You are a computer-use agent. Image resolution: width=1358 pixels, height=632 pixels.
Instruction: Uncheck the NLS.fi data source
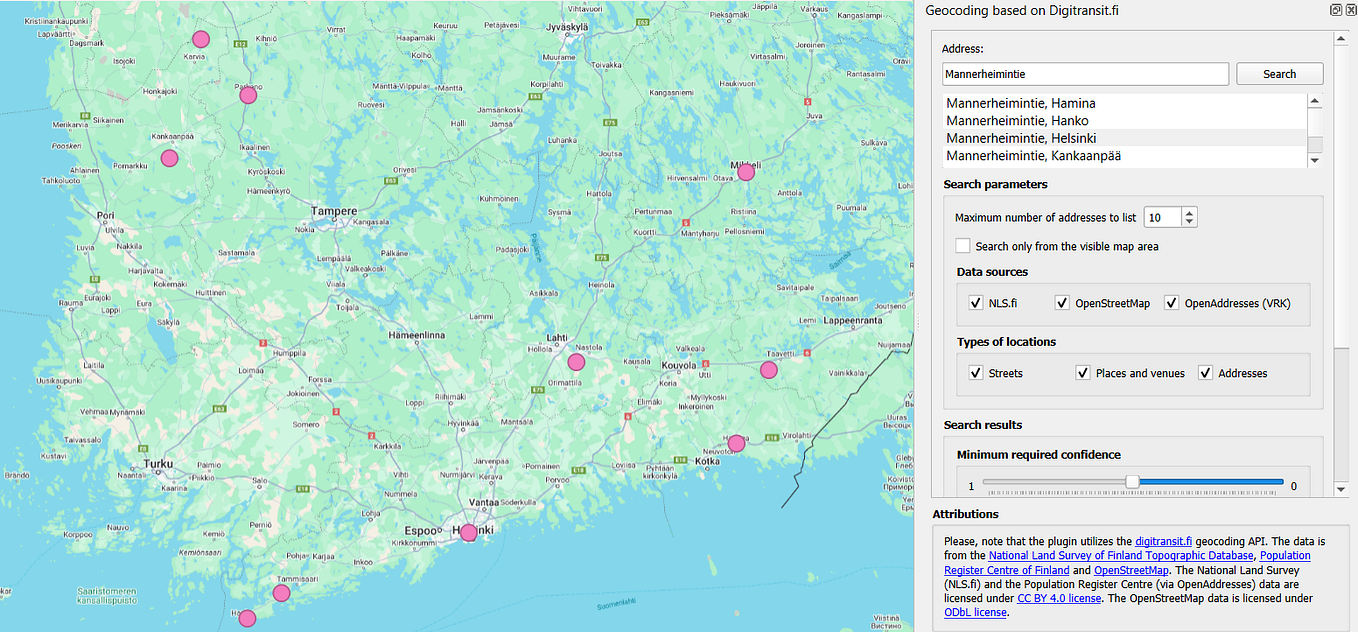(x=975, y=302)
